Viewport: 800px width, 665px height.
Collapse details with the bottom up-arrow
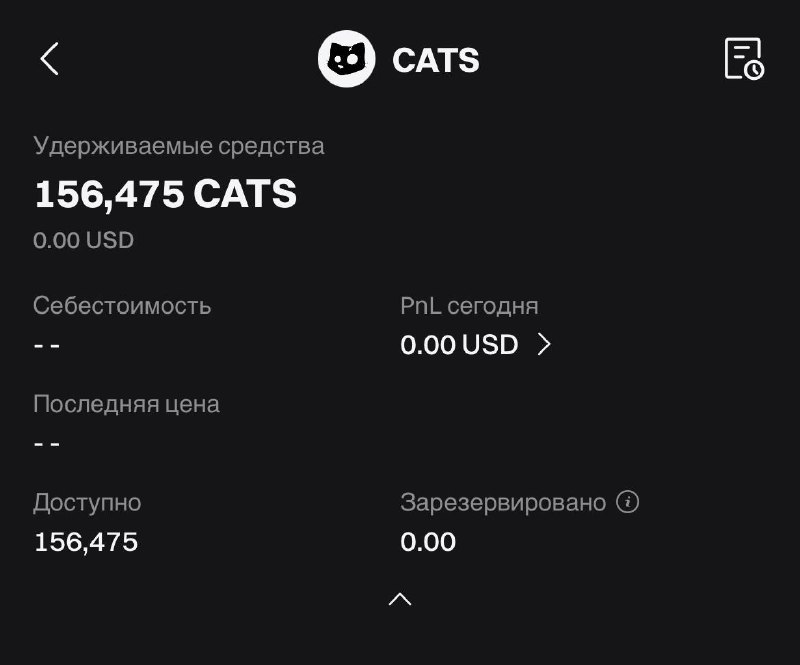point(400,599)
